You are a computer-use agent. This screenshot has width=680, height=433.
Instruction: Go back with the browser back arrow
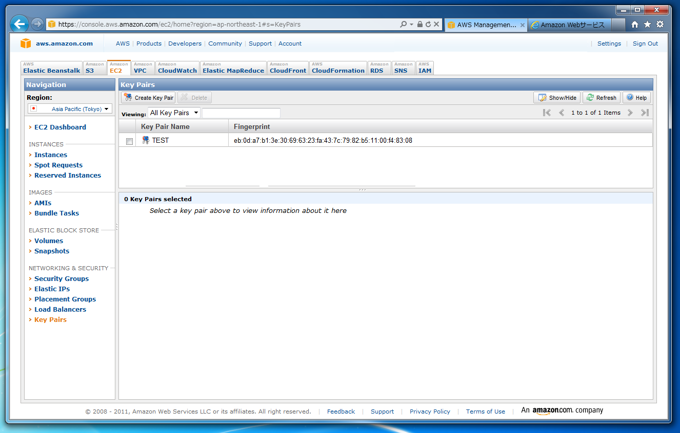20,24
